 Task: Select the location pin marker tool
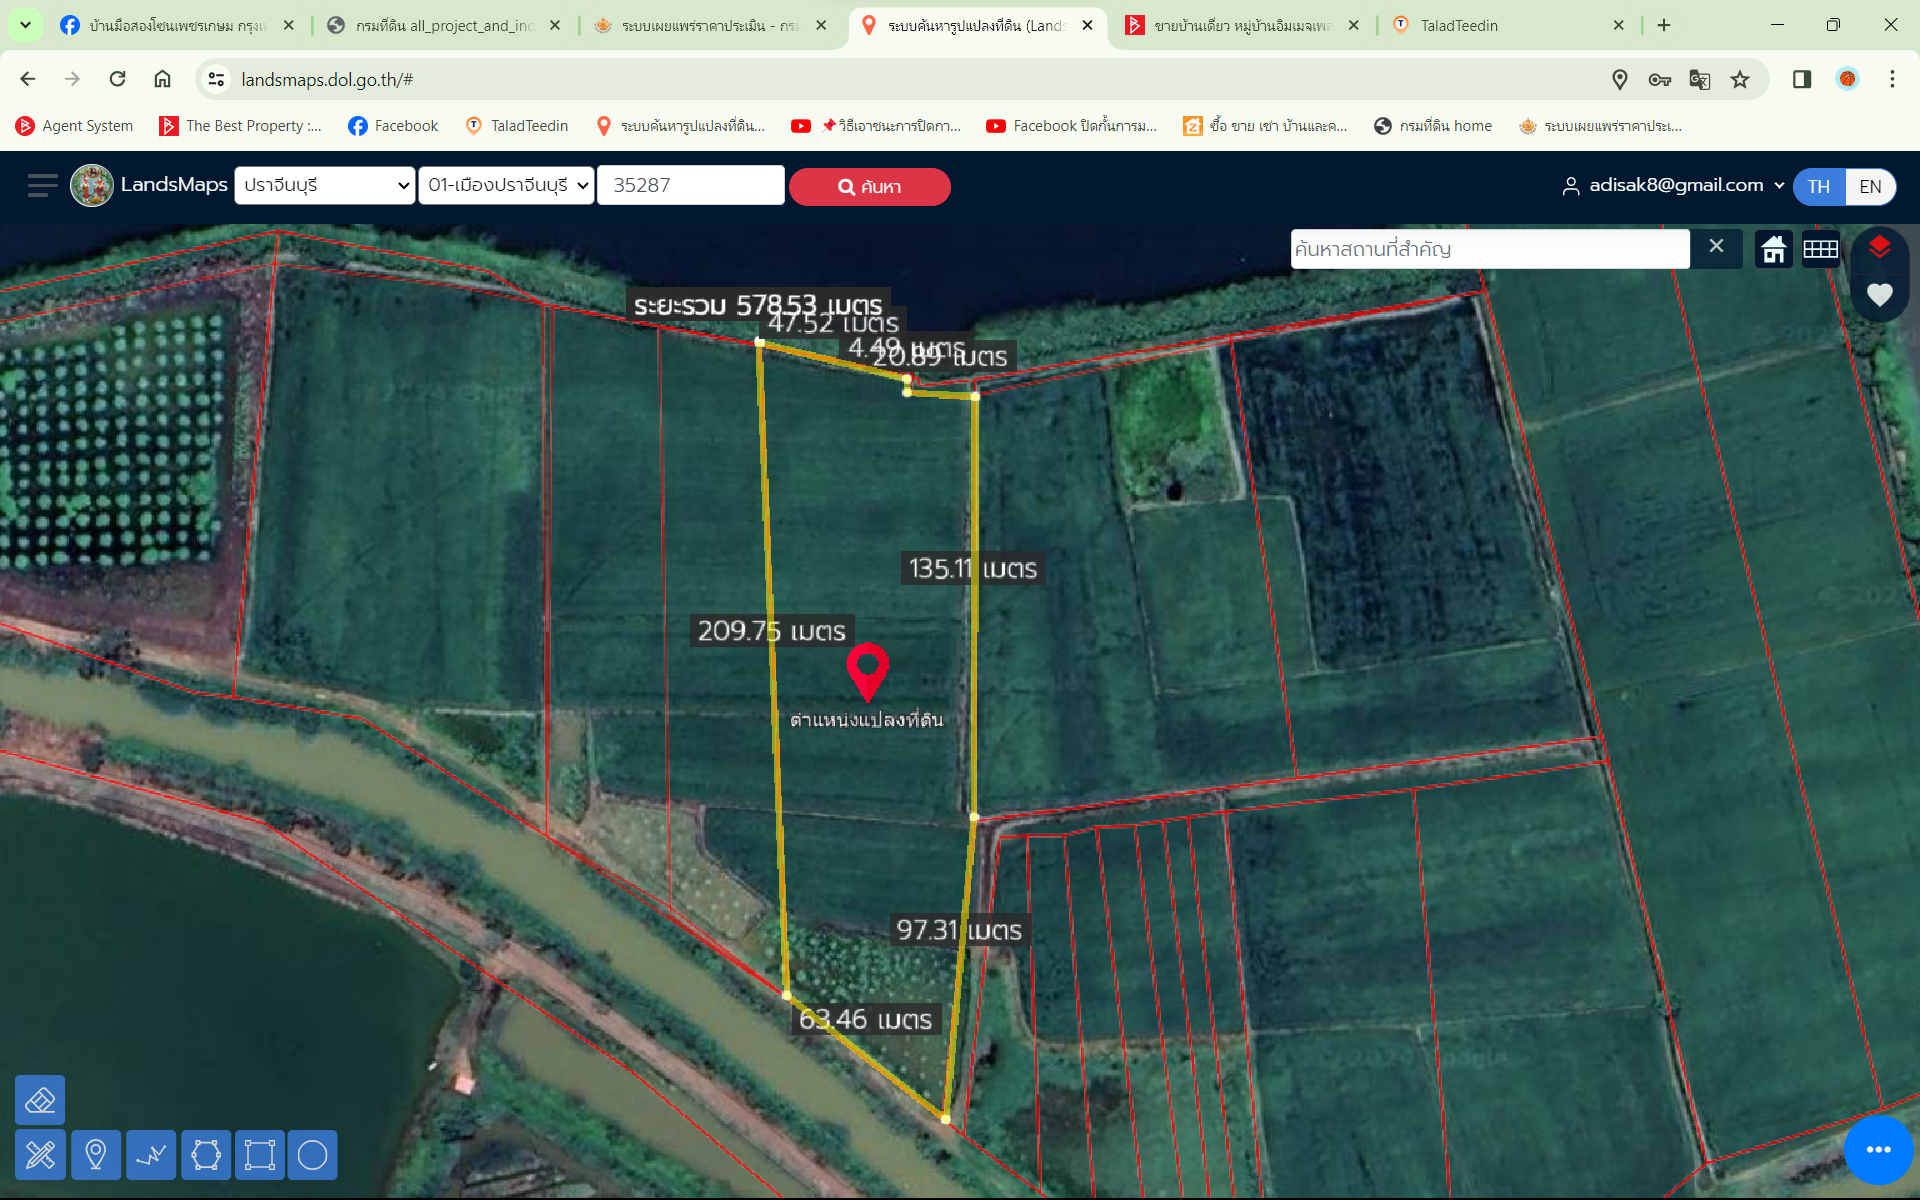click(96, 1155)
